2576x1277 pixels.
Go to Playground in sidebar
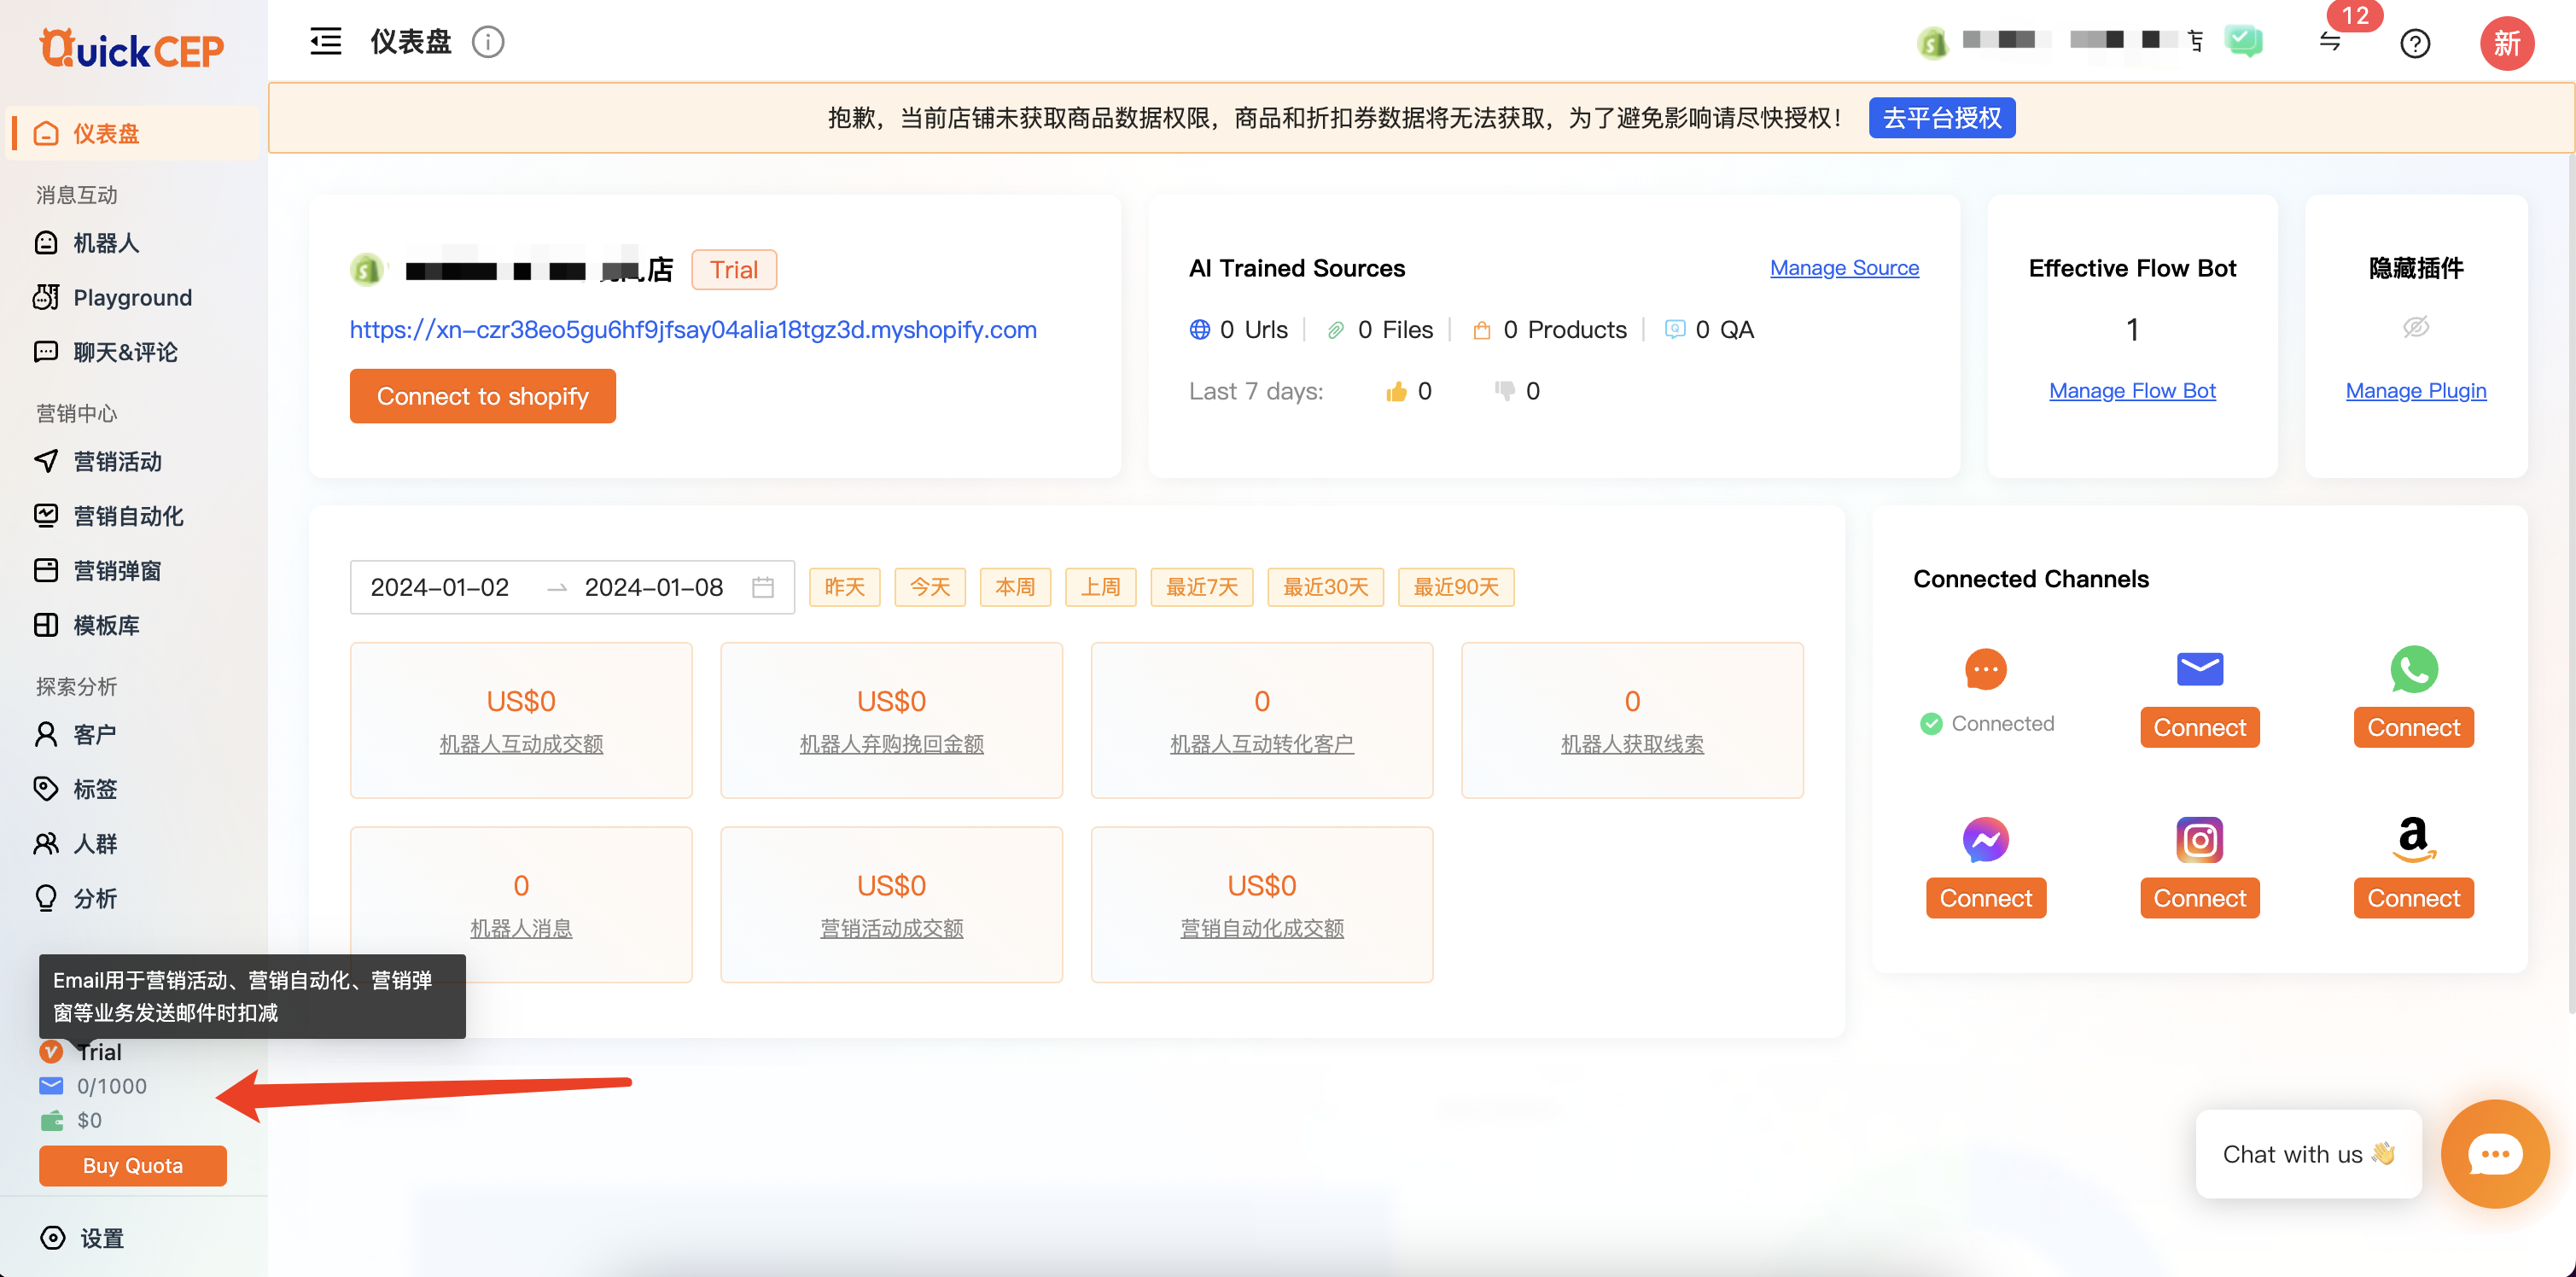132,298
